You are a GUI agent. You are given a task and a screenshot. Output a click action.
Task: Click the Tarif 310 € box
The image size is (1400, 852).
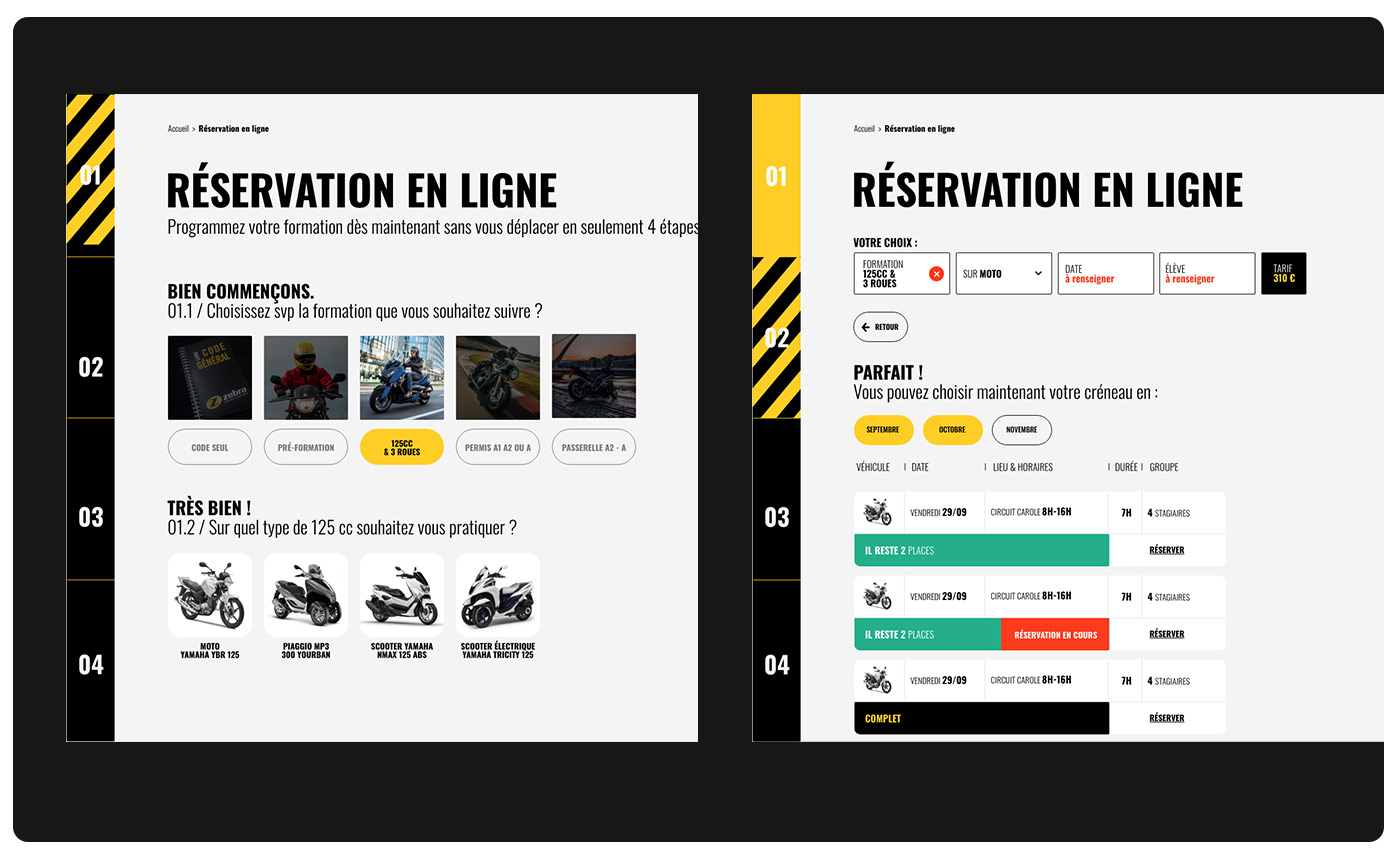1284,273
